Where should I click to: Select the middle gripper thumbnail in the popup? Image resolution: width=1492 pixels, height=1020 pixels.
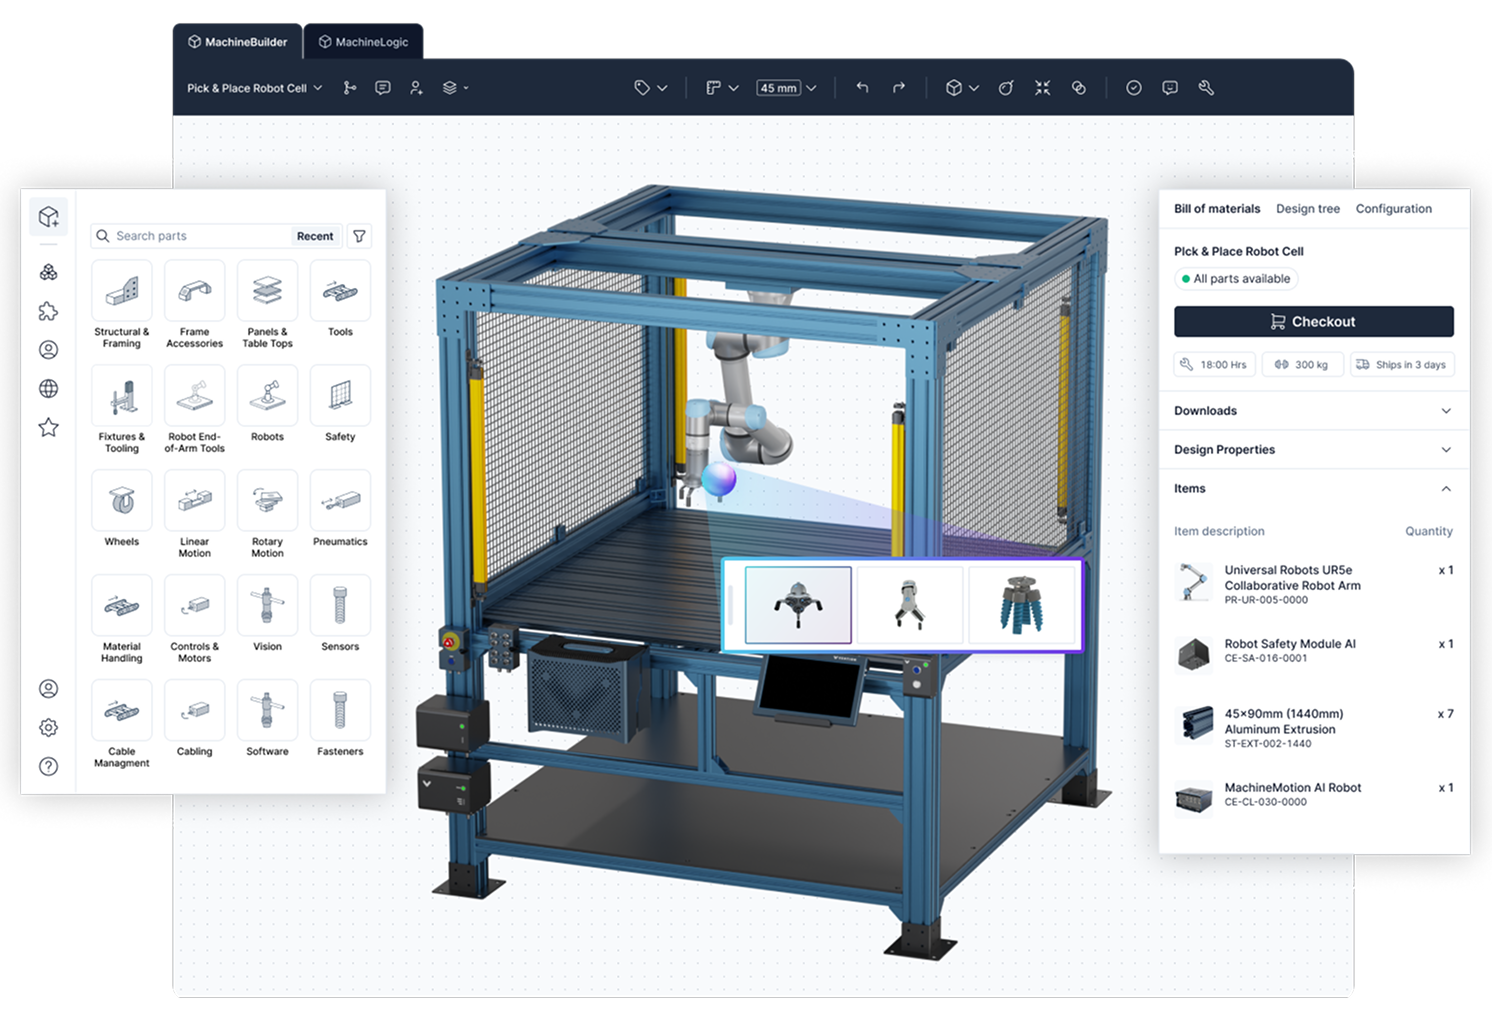[909, 604]
